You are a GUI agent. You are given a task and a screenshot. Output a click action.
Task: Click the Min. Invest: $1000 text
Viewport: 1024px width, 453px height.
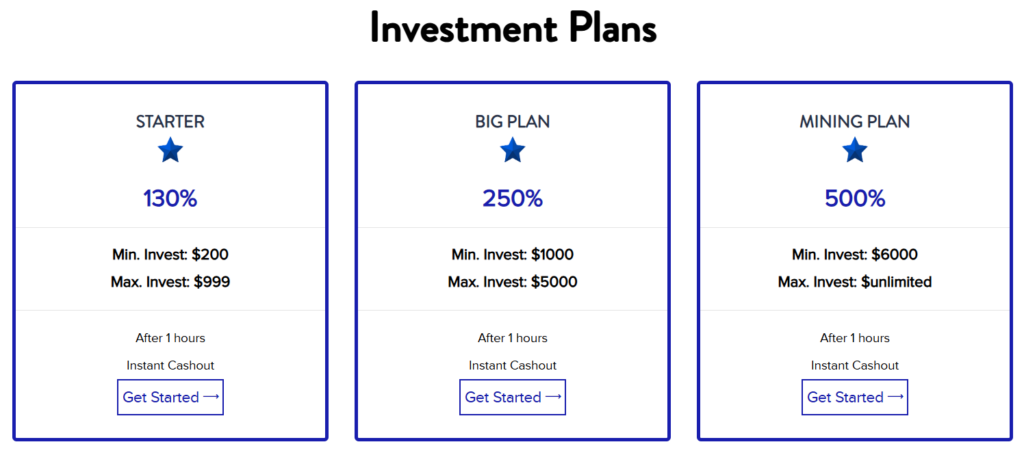(512, 255)
